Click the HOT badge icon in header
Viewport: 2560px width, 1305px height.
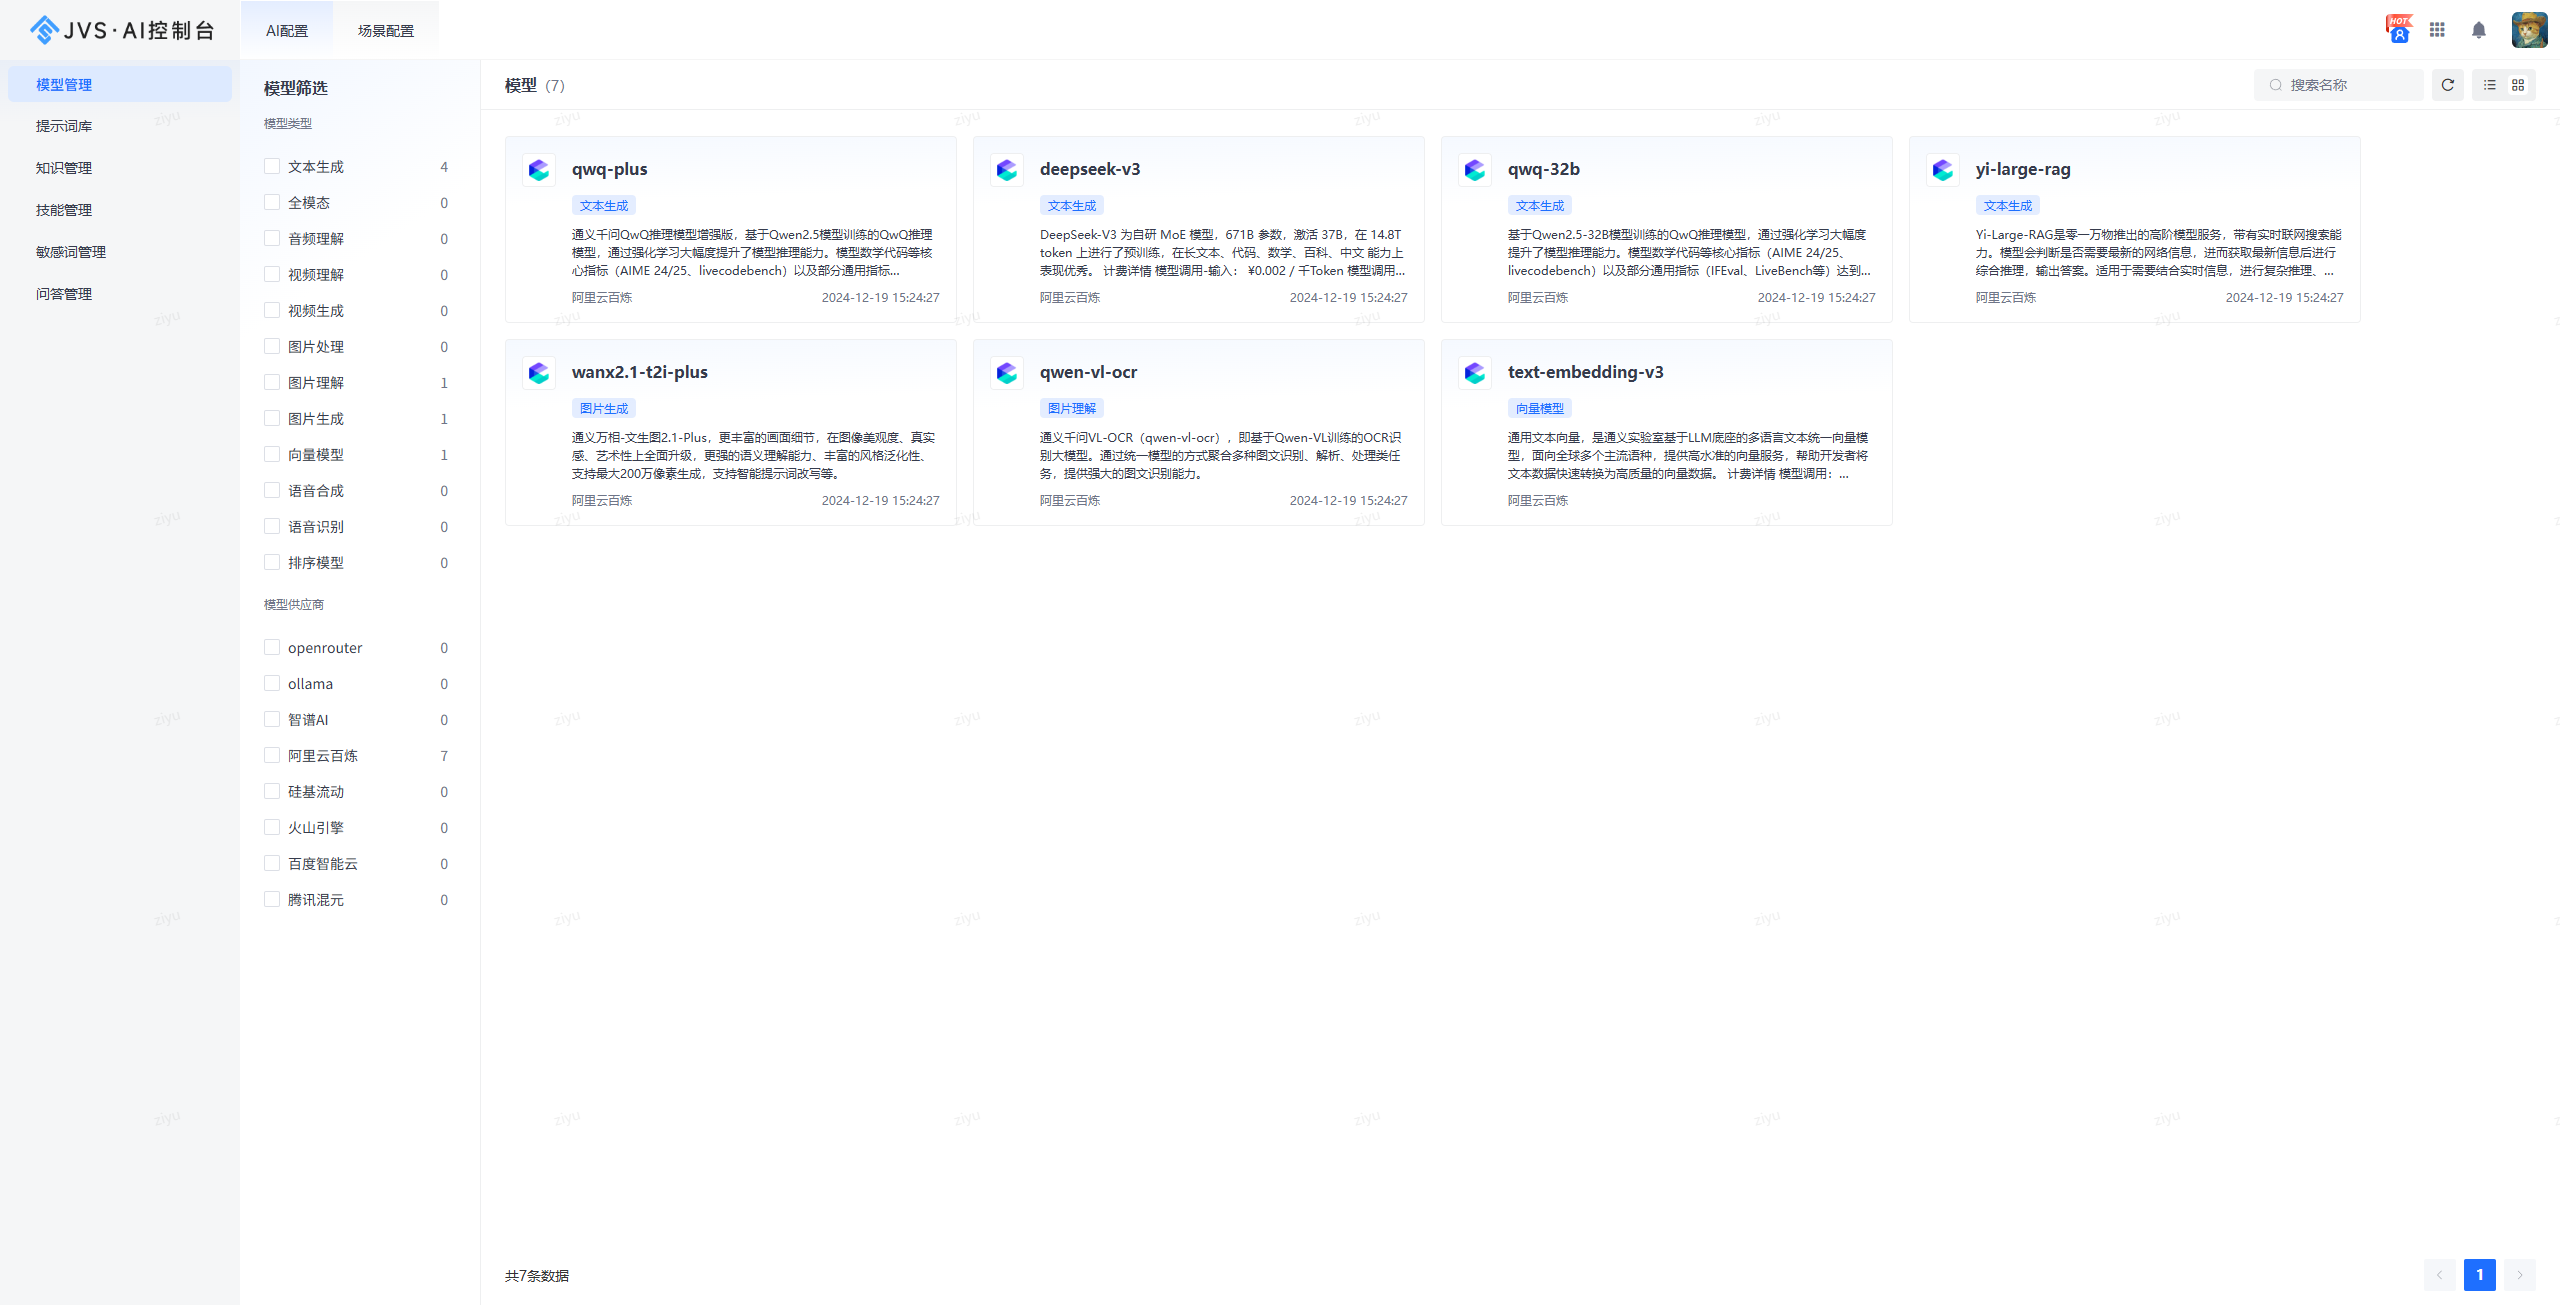click(2398, 29)
